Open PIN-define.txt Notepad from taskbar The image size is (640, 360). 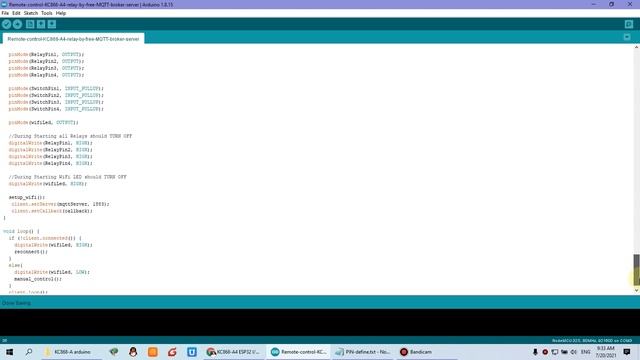pos(363,352)
